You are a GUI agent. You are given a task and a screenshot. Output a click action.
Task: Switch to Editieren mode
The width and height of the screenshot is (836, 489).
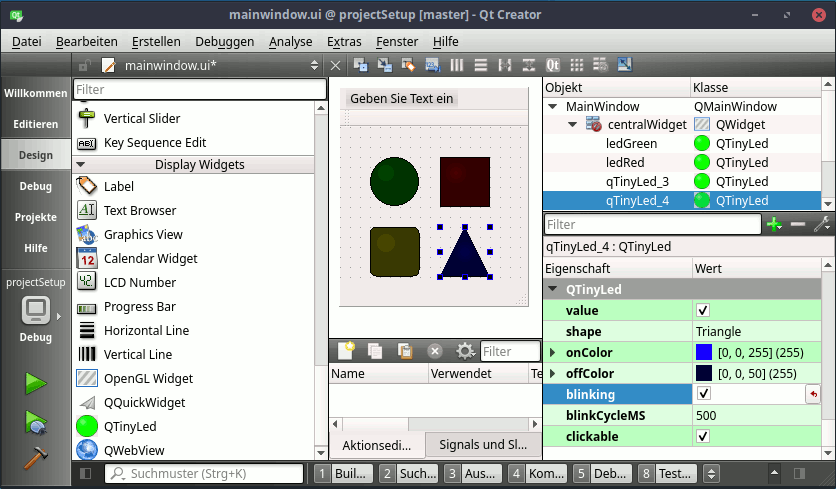36,124
